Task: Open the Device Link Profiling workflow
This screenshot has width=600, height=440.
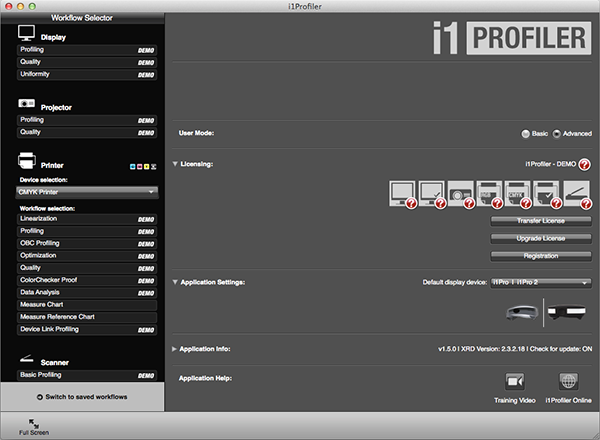Action: coord(87,329)
